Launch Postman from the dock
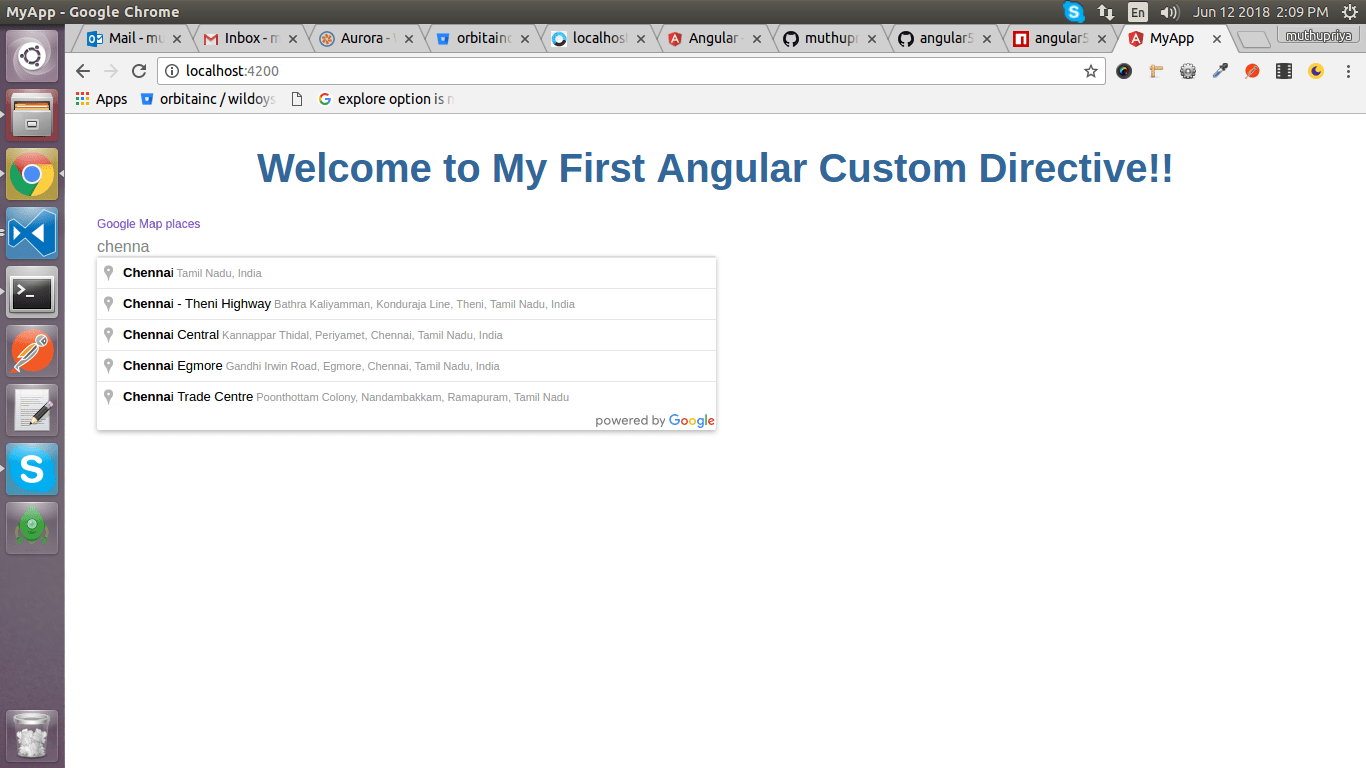Image resolution: width=1366 pixels, height=768 pixels. (32, 352)
